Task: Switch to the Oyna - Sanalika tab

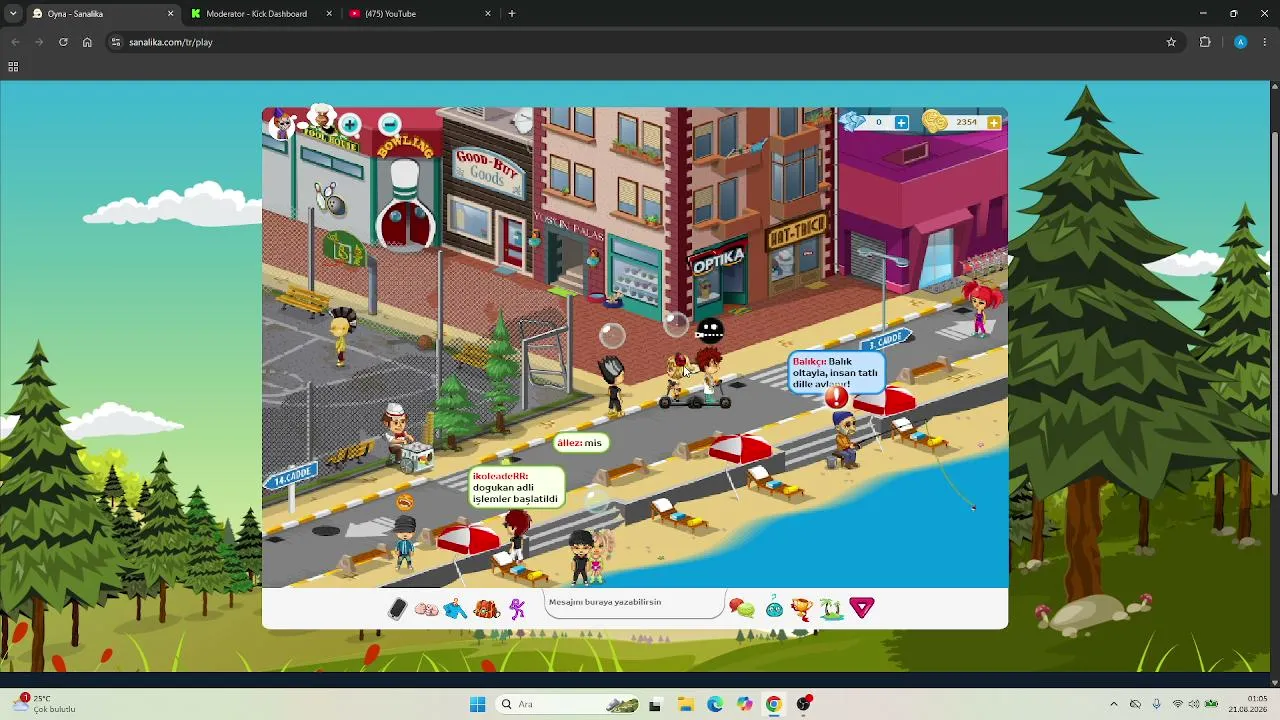Action: click(101, 14)
